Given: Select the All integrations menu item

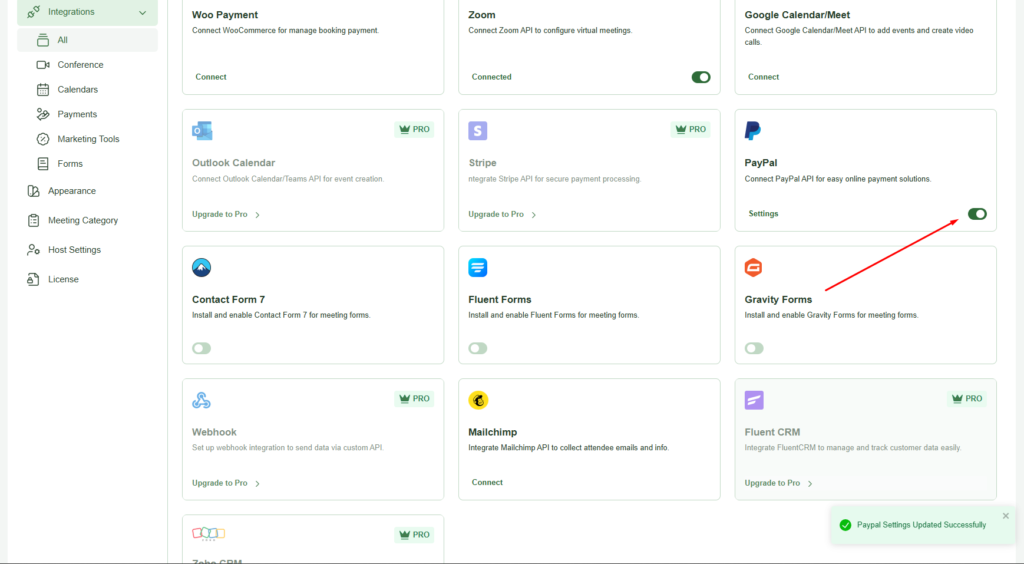Looking at the screenshot, I should (x=88, y=40).
